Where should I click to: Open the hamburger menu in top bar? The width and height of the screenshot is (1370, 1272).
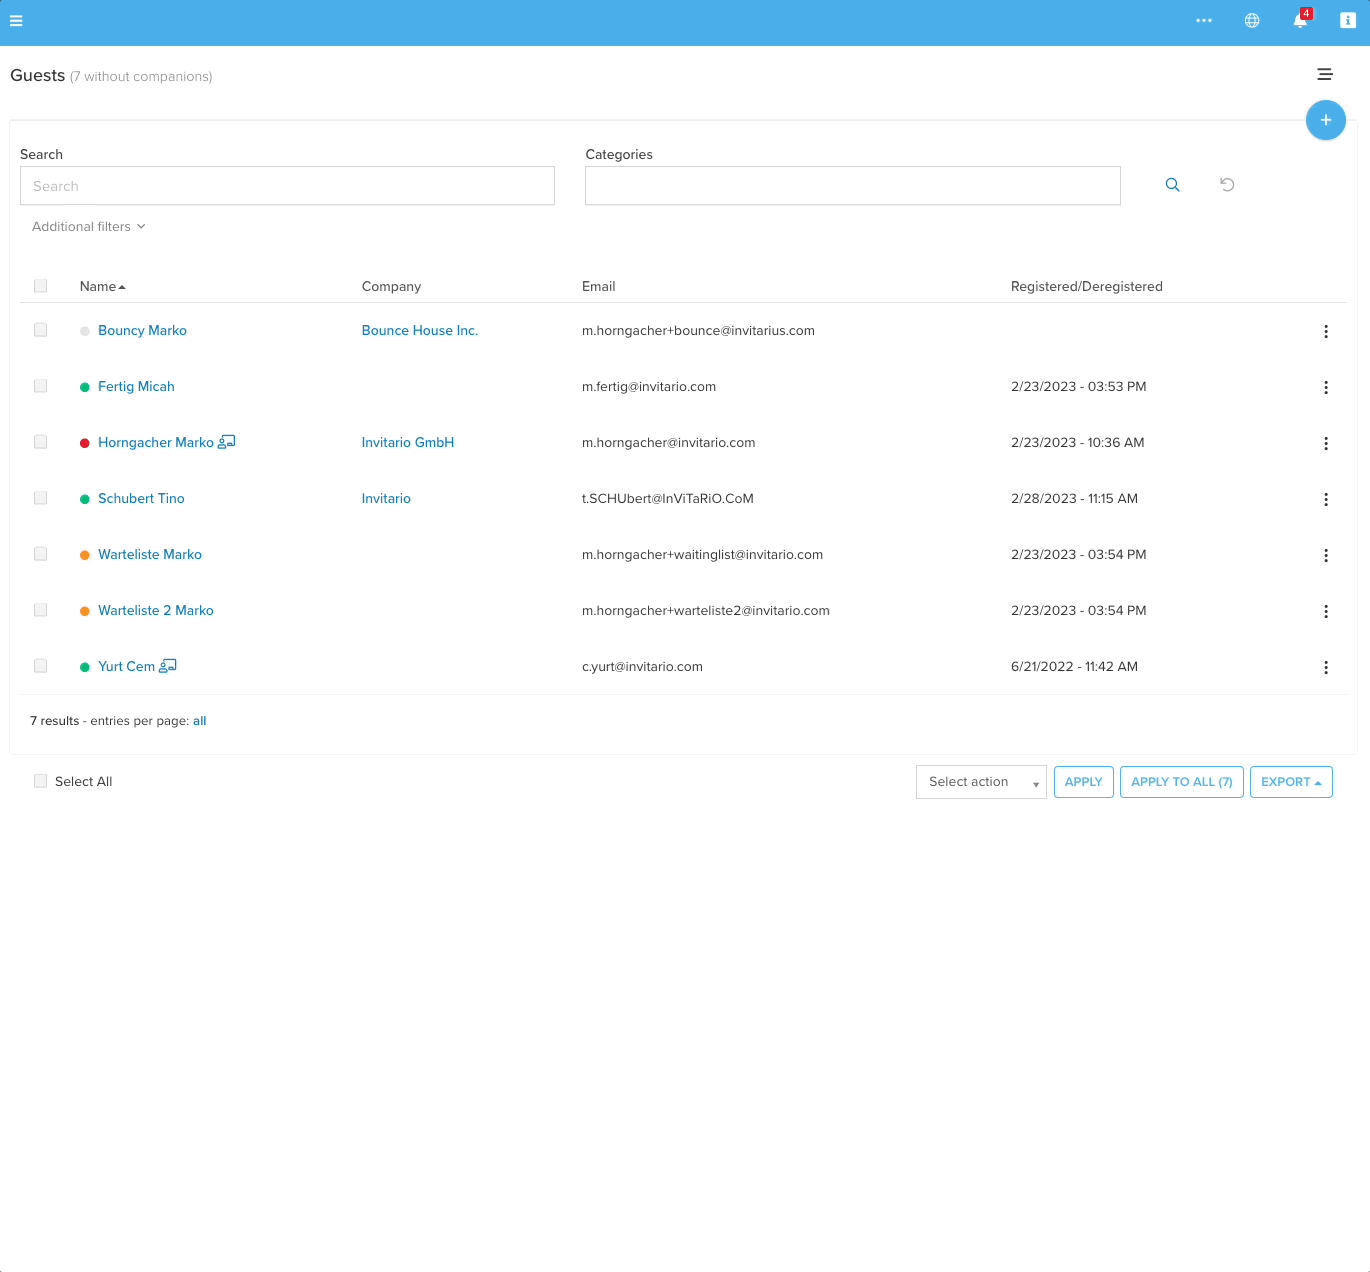[16, 21]
